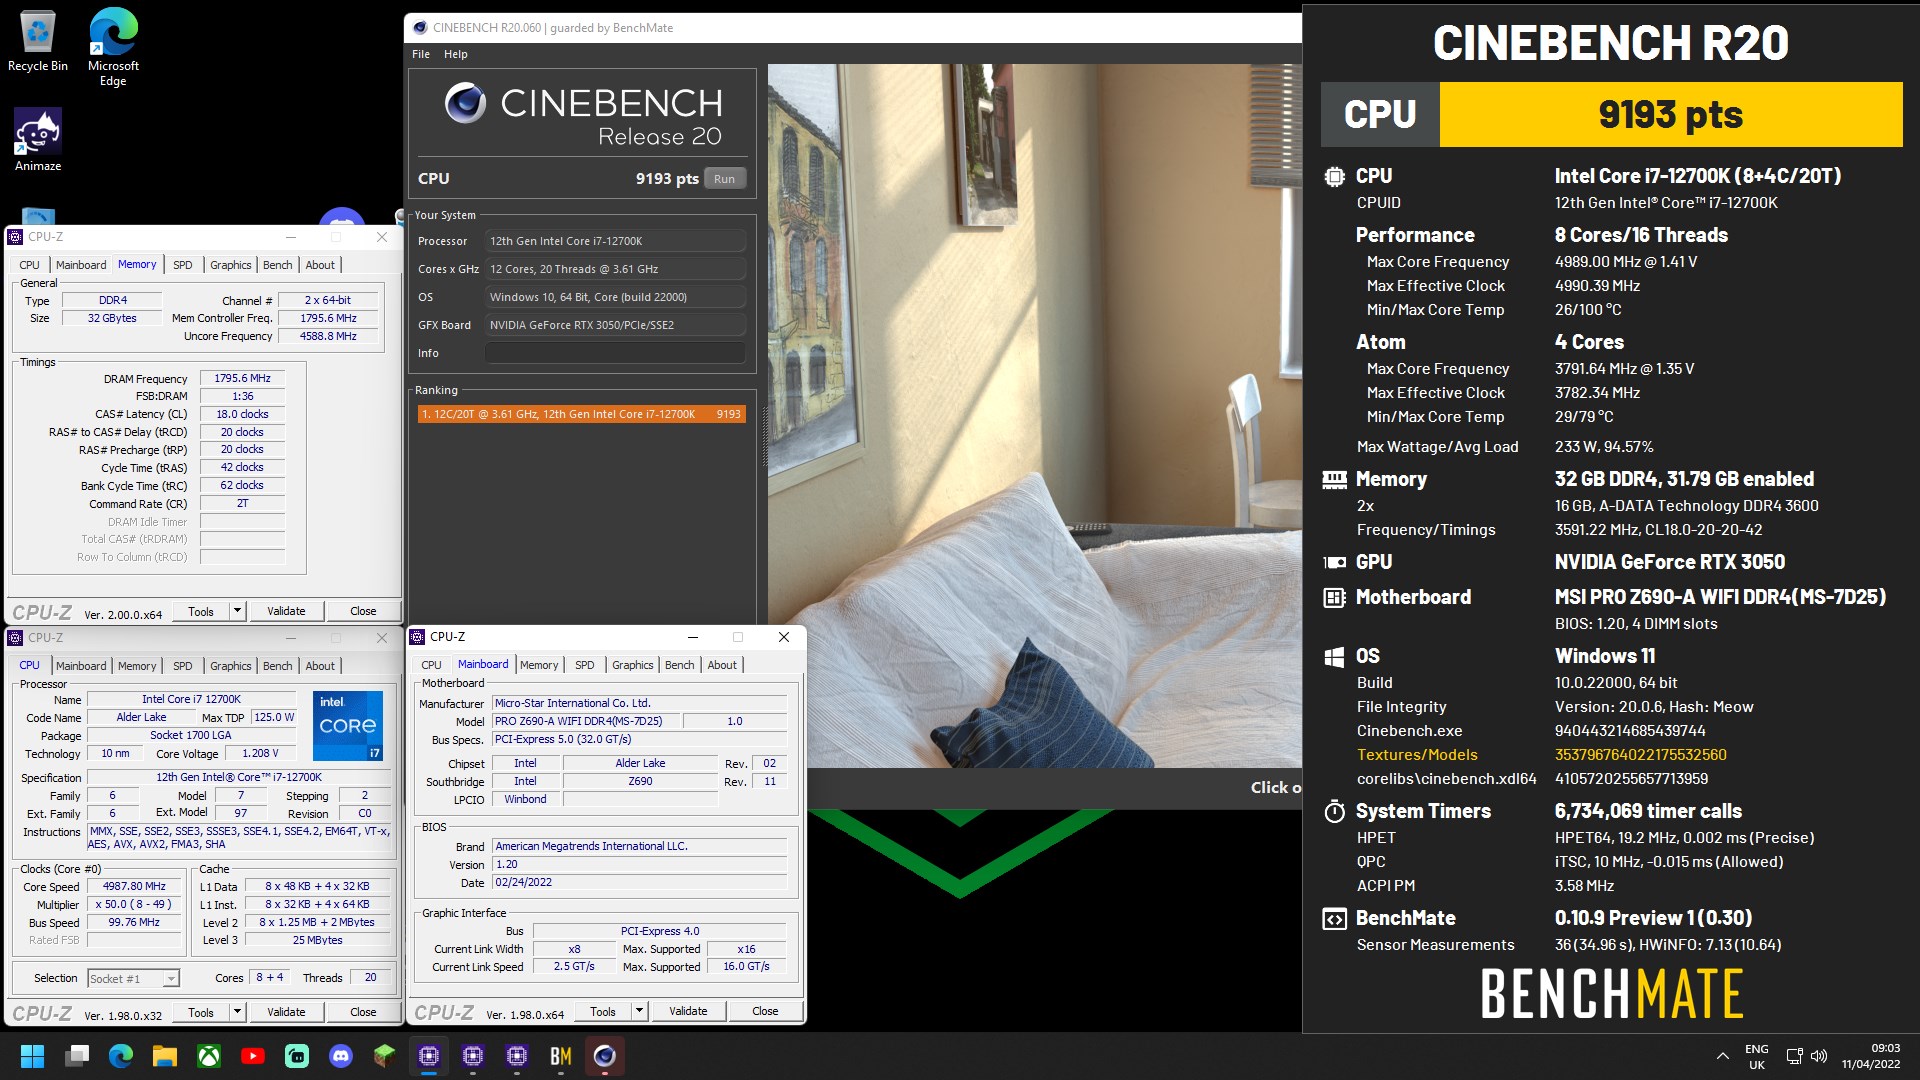Click the Intel Core i7 logo in CPU-Z
This screenshot has width=1920, height=1080.
pyautogui.click(x=348, y=725)
